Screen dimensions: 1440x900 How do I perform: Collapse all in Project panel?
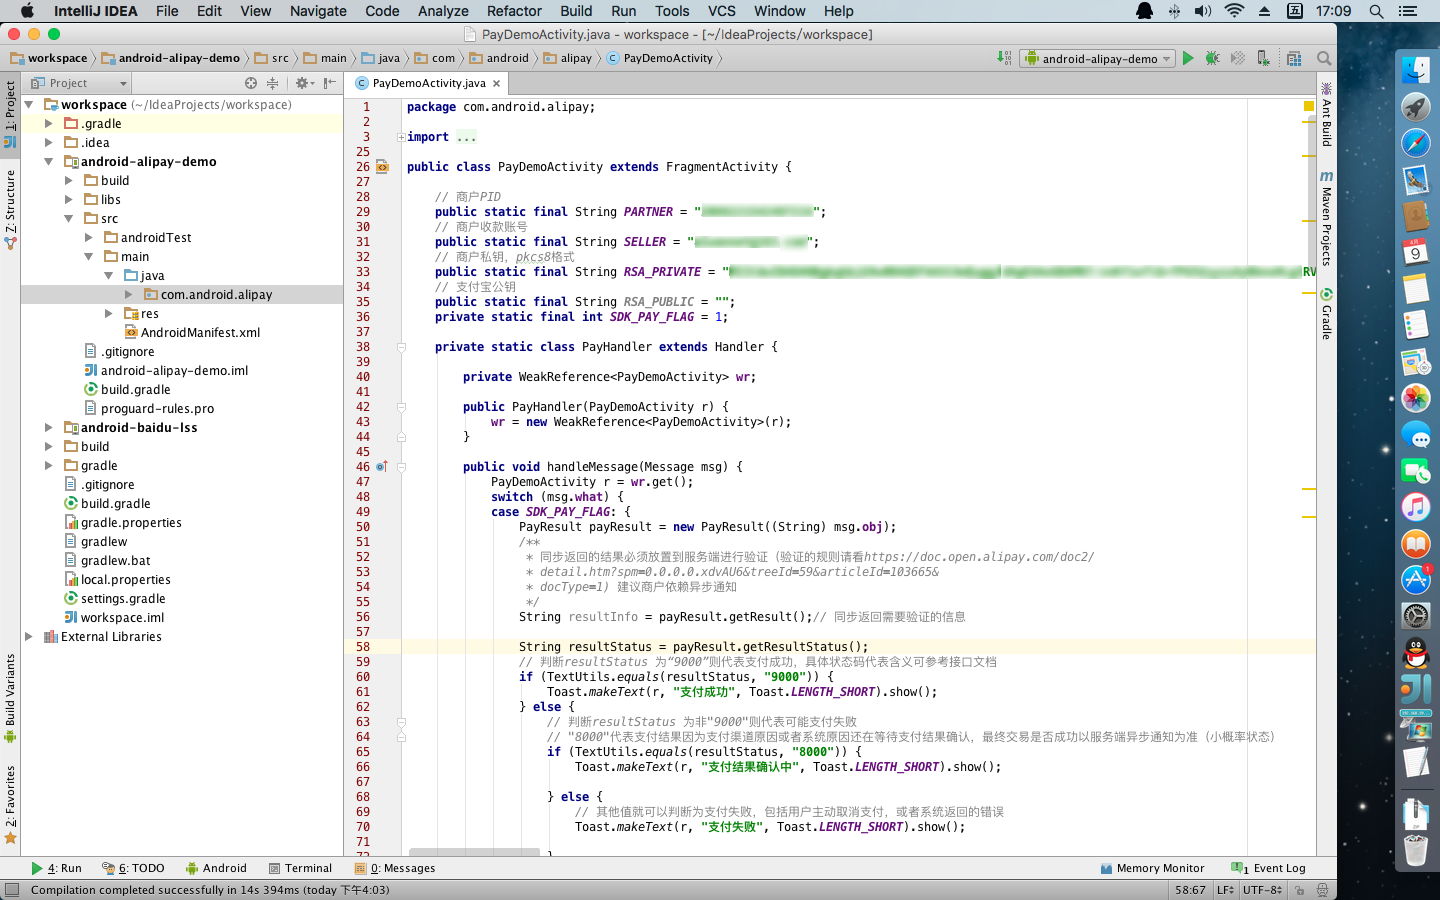tap(273, 83)
